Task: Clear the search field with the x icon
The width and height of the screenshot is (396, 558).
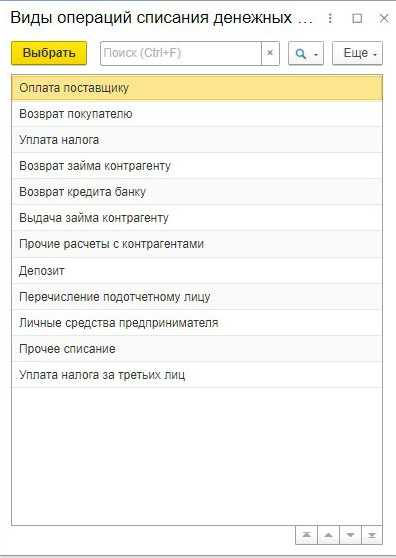Action: 270,53
